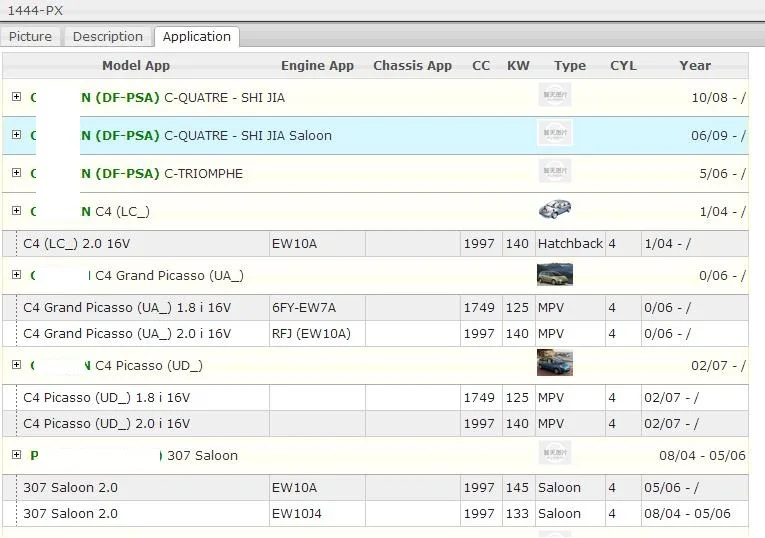Open placeholder image for 307 Saloon row
This screenshot has width=765, height=538.
555,453
